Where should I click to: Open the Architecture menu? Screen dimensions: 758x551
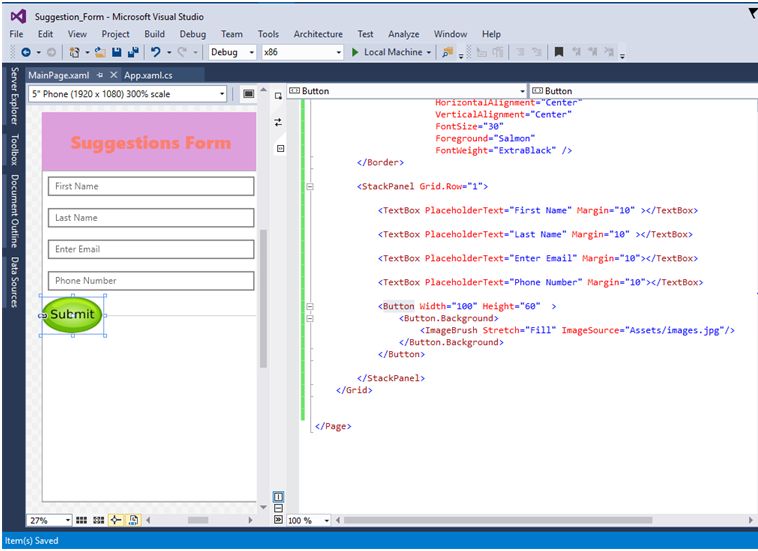(318, 34)
